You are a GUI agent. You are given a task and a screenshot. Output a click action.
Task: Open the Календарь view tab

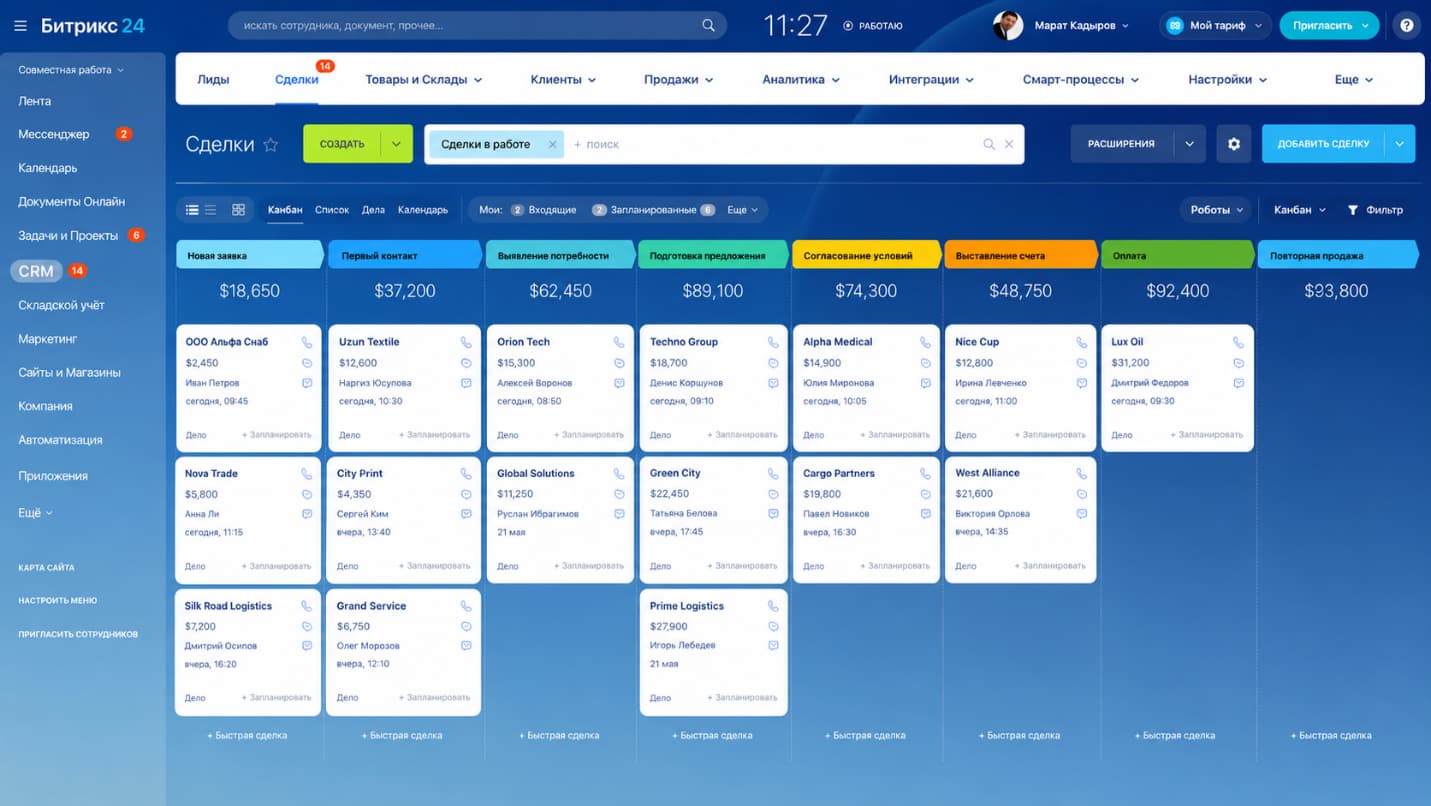click(423, 210)
